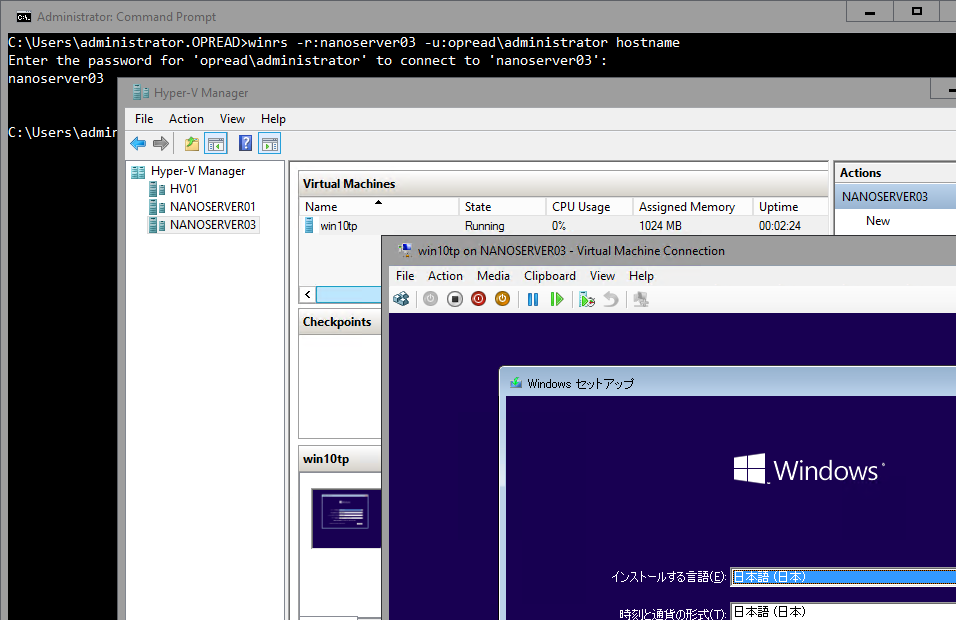956x620 pixels.
Task: Select the win10tp virtual machine name
Action: pos(338,226)
